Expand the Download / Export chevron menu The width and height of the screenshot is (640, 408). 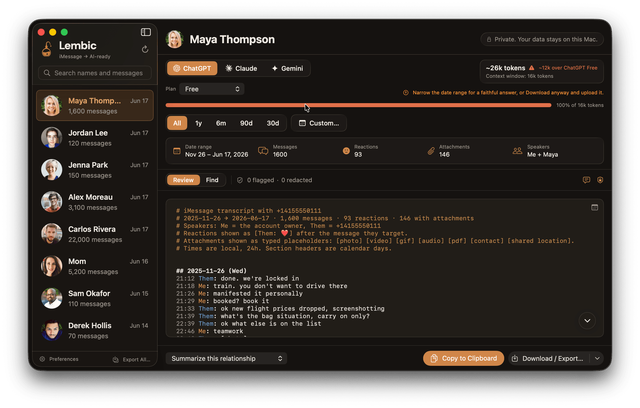click(x=597, y=359)
